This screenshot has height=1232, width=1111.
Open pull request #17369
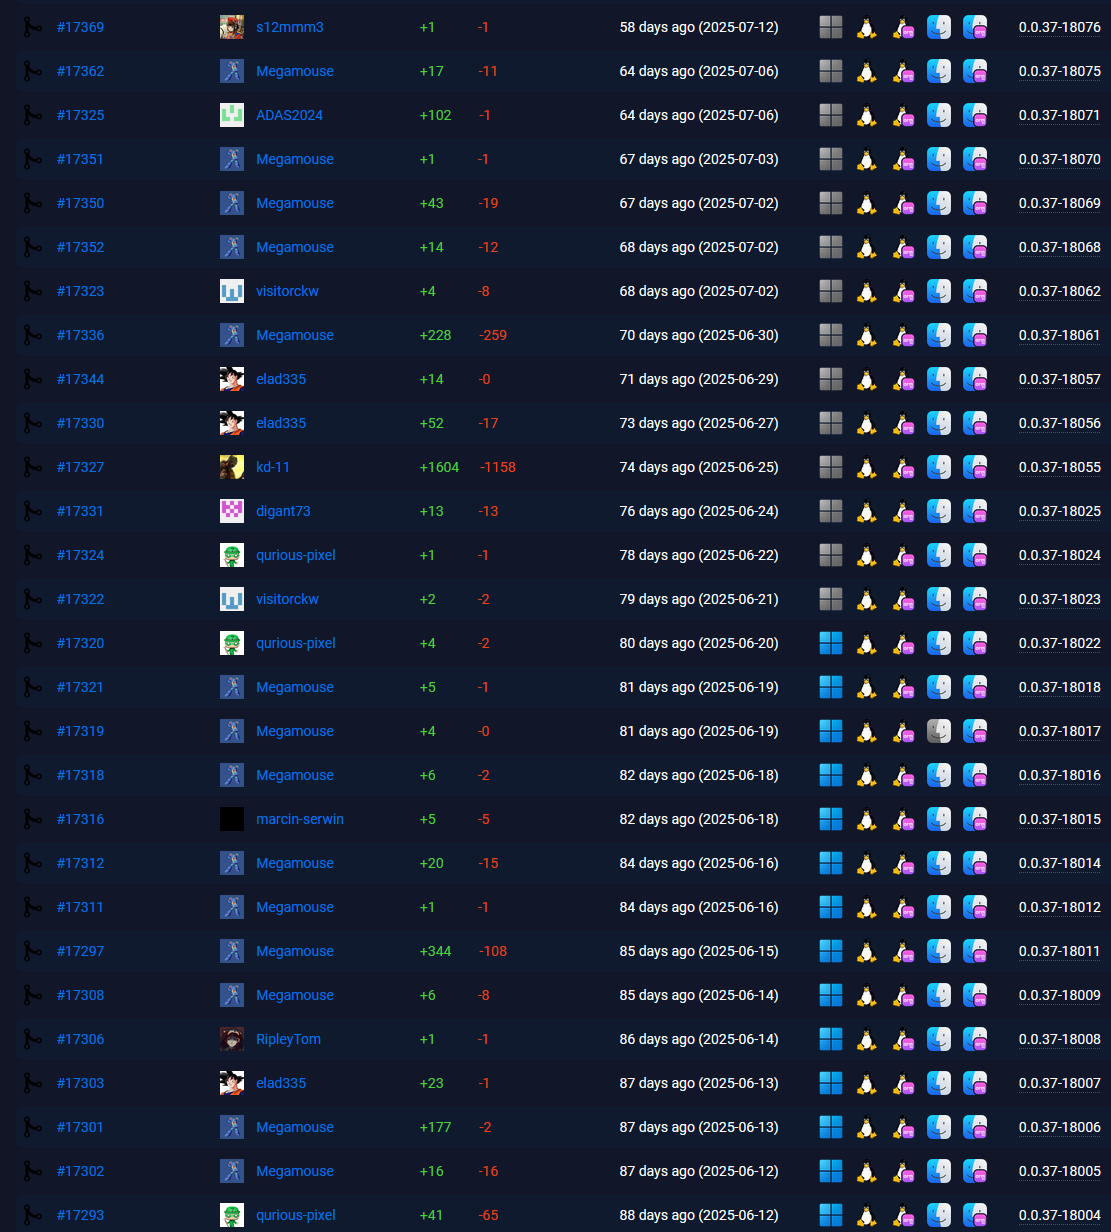coord(80,27)
